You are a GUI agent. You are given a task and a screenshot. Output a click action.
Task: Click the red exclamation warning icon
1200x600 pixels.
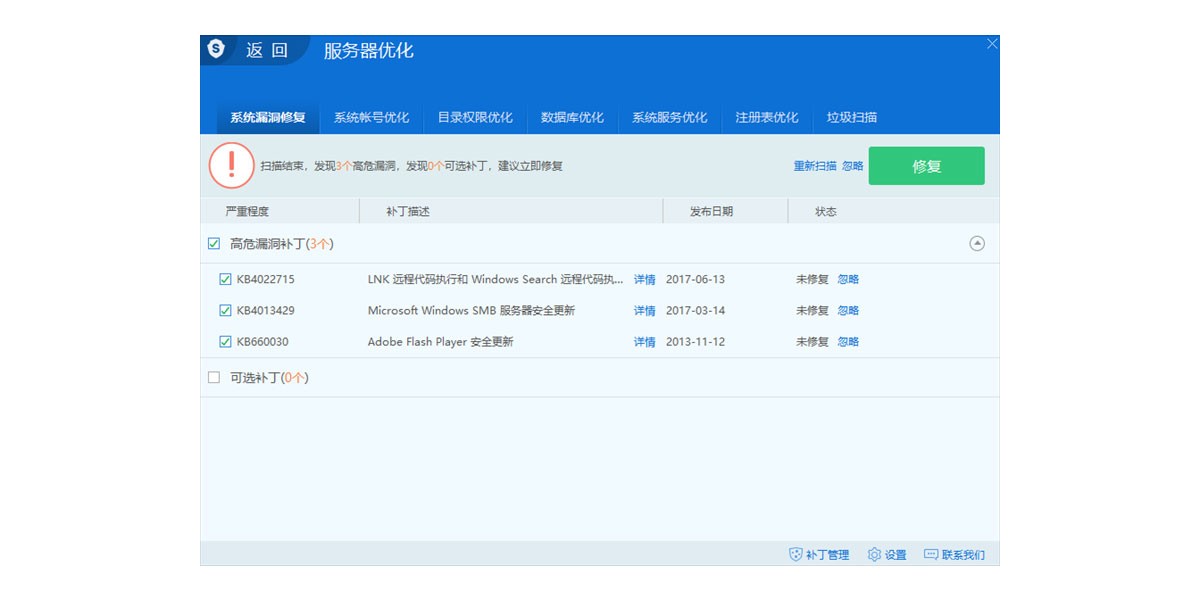click(x=231, y=165)
